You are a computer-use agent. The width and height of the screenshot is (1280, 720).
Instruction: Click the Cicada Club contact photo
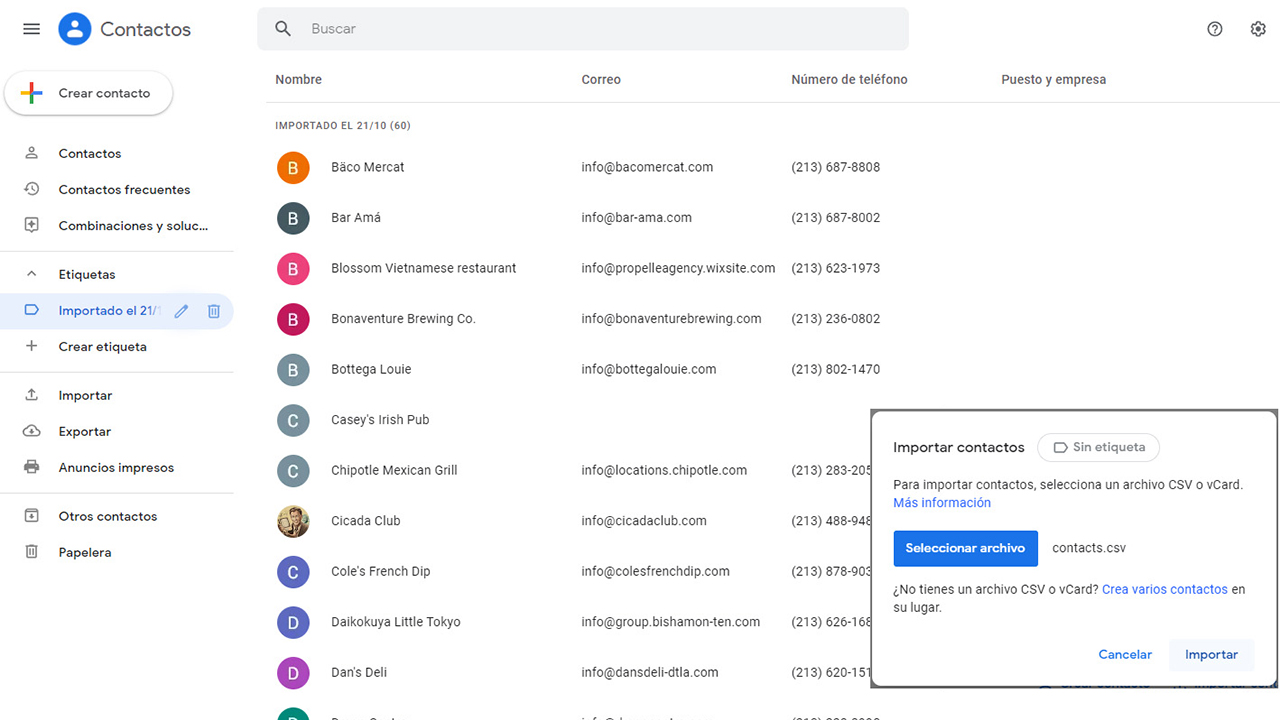pos(293,521)
